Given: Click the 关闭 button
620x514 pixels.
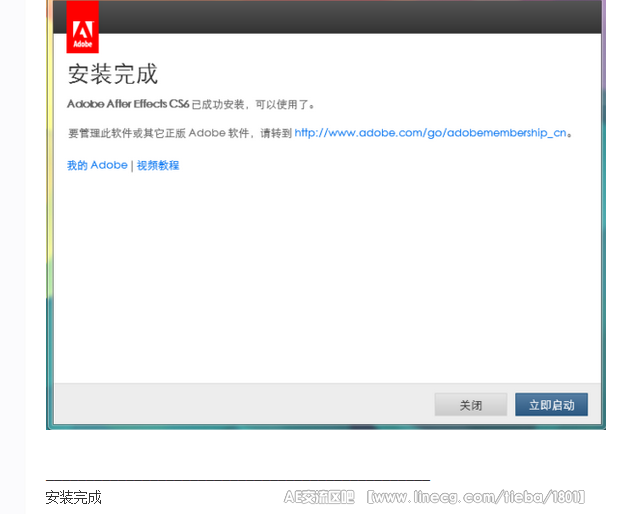Looking at the screenshot, I should 471,404.
